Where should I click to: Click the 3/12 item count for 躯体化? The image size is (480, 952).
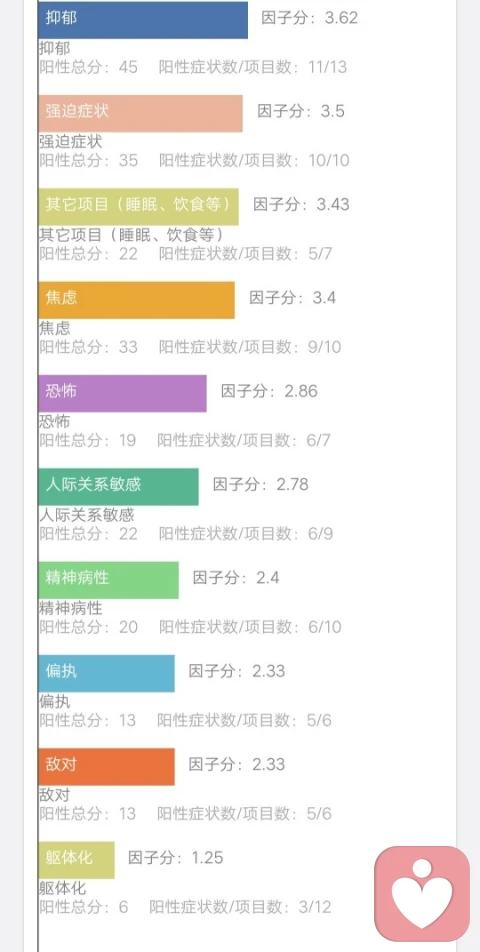point(314,908)
